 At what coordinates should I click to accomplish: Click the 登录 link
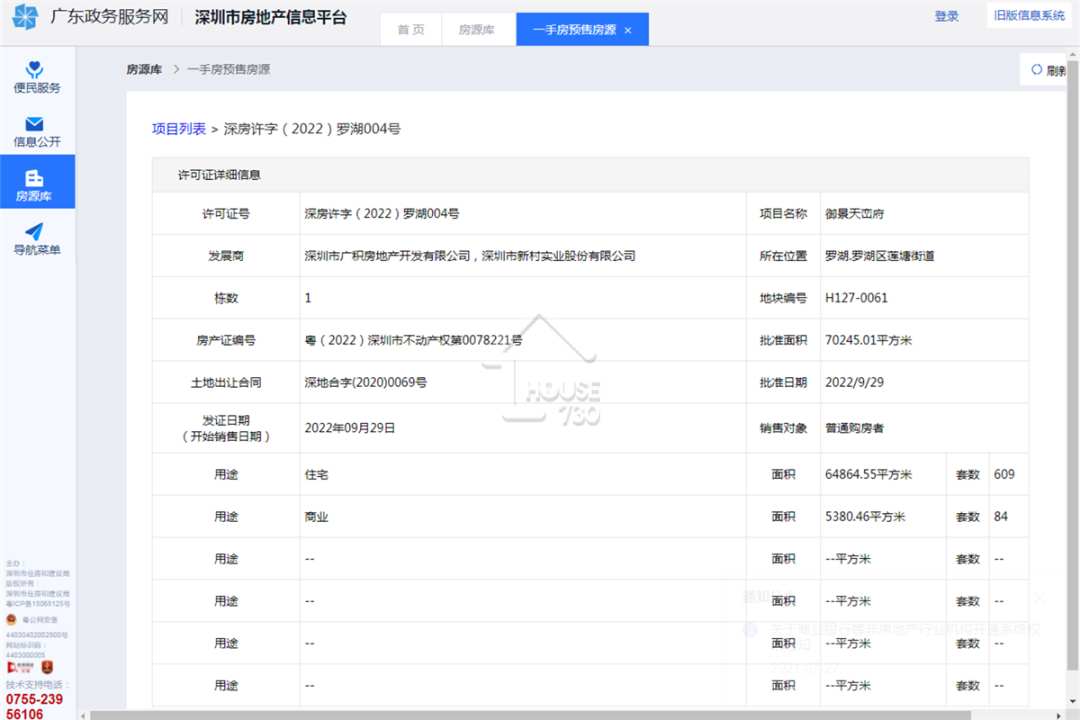(946, 16)
